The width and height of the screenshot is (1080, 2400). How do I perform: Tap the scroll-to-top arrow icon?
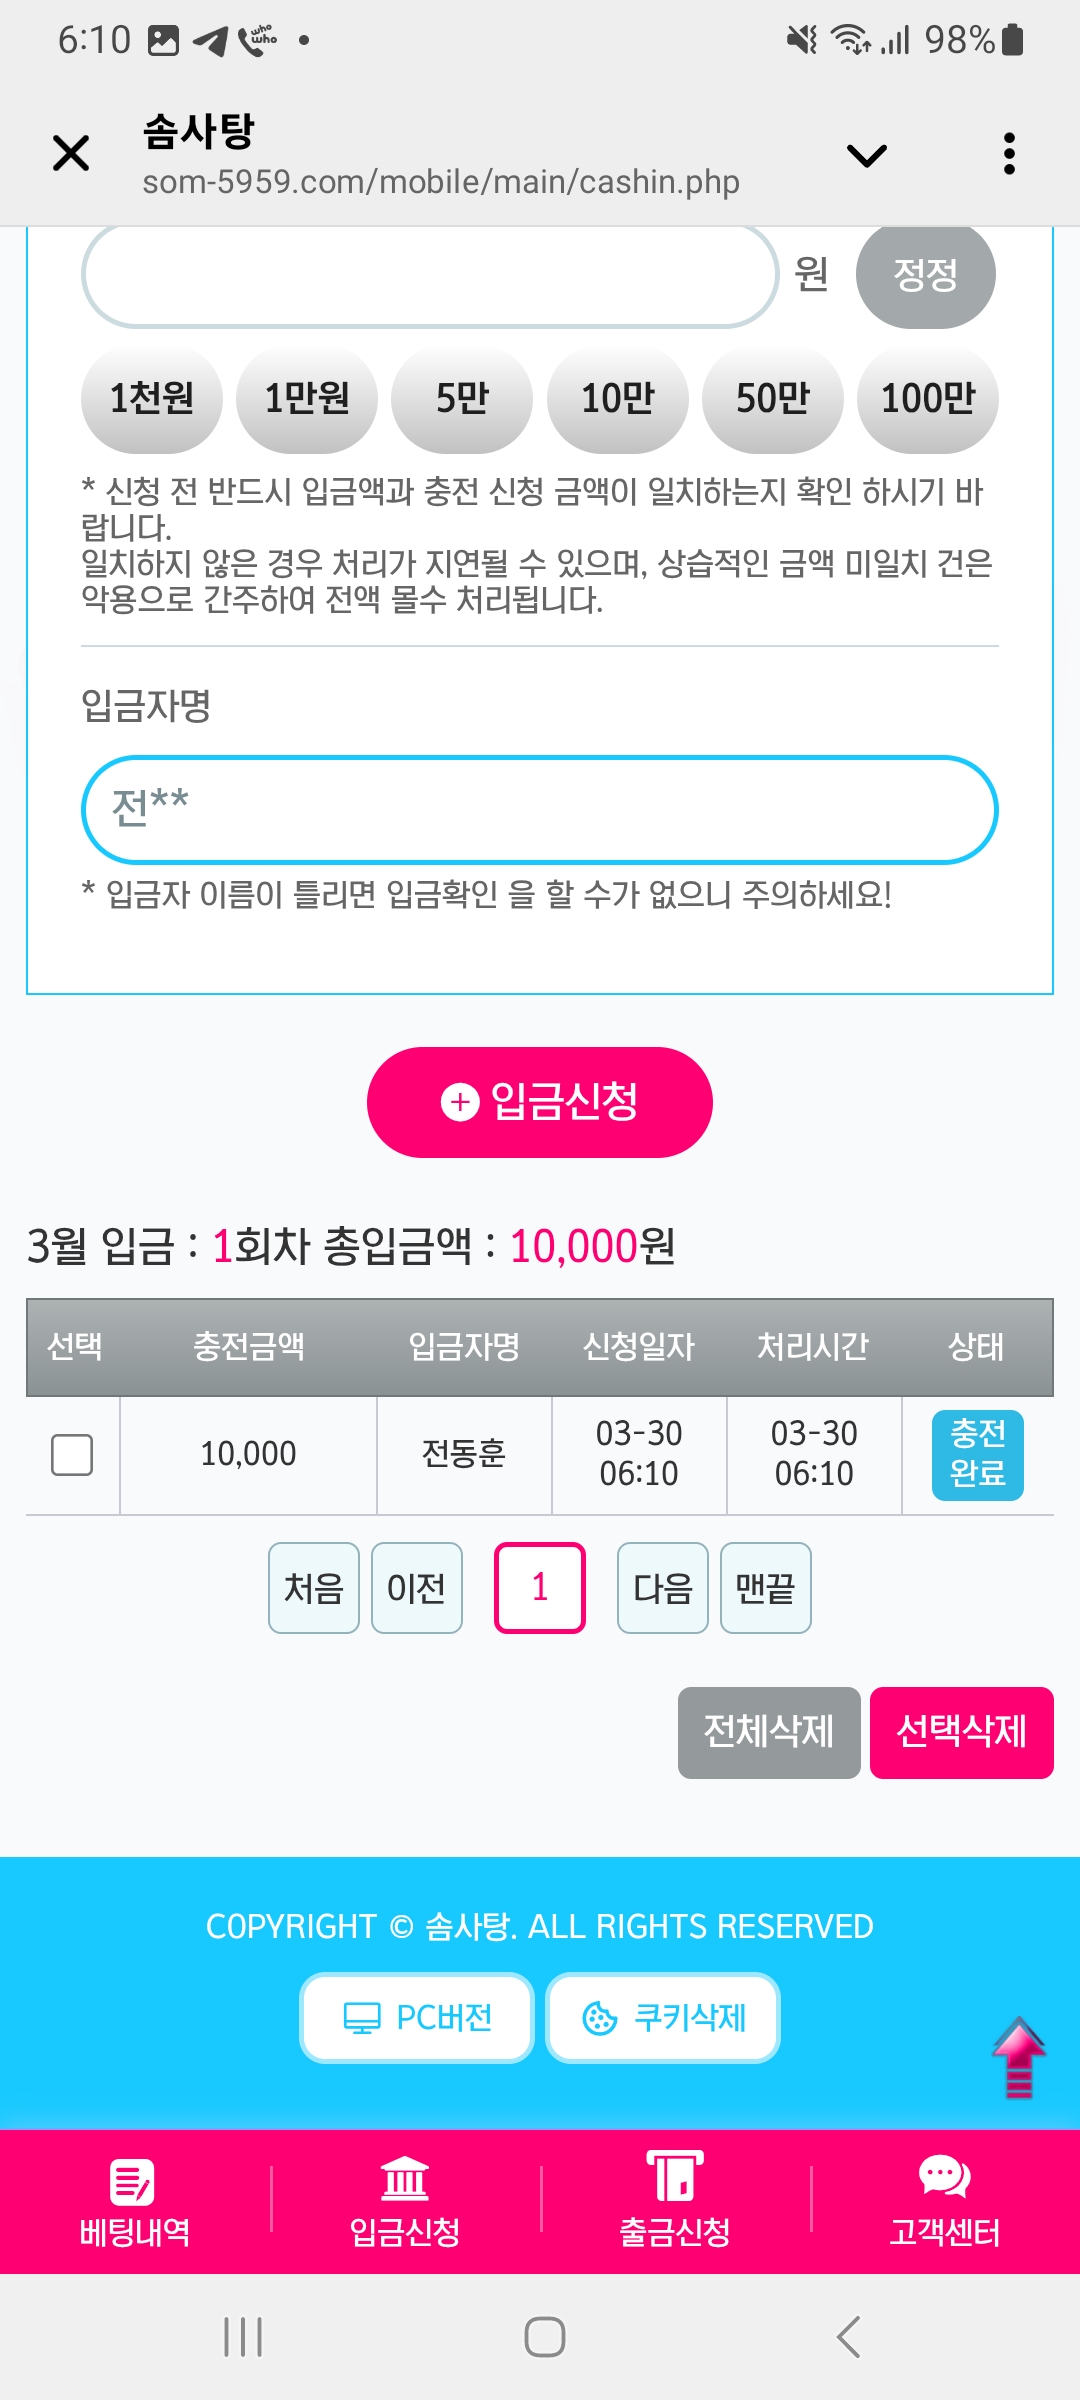click(x=1018, y=2056)
